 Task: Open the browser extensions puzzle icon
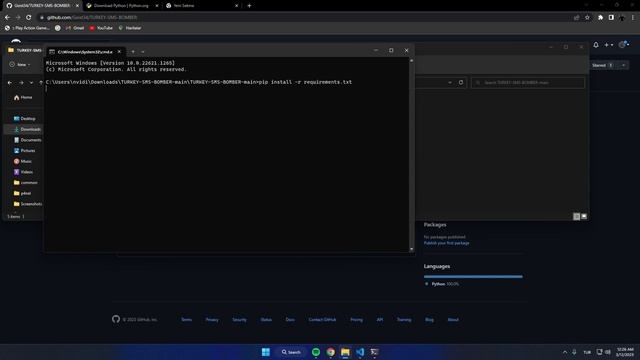pos(600,18)
